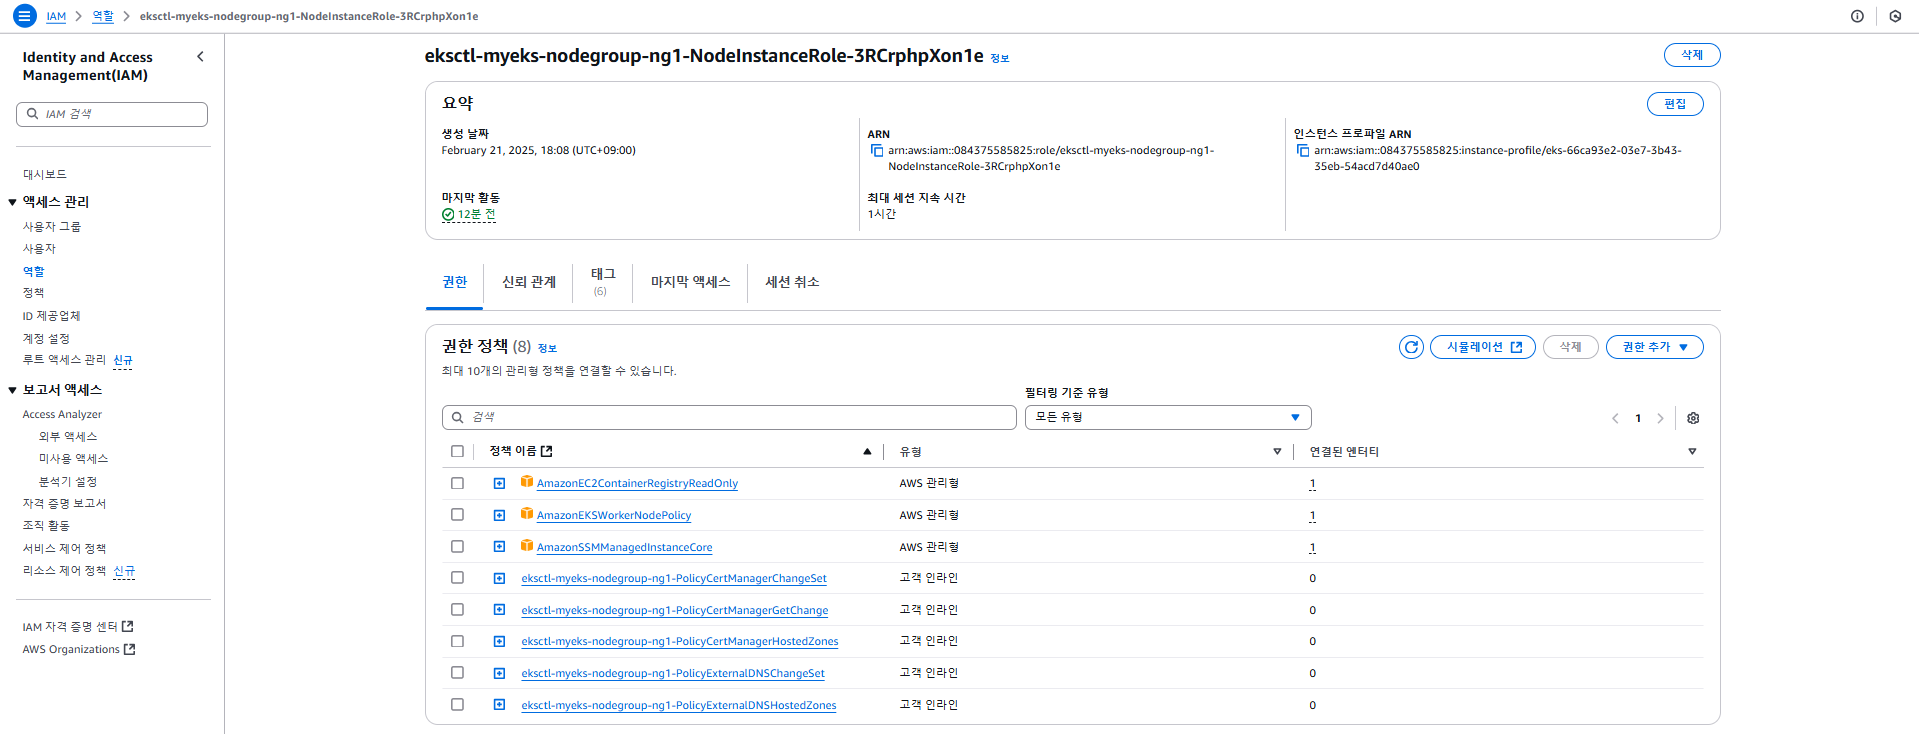Viewport: 1919px width, 734px height.
Task: Switch to the 신뢰 관계 tab
Action: (528, 282)
